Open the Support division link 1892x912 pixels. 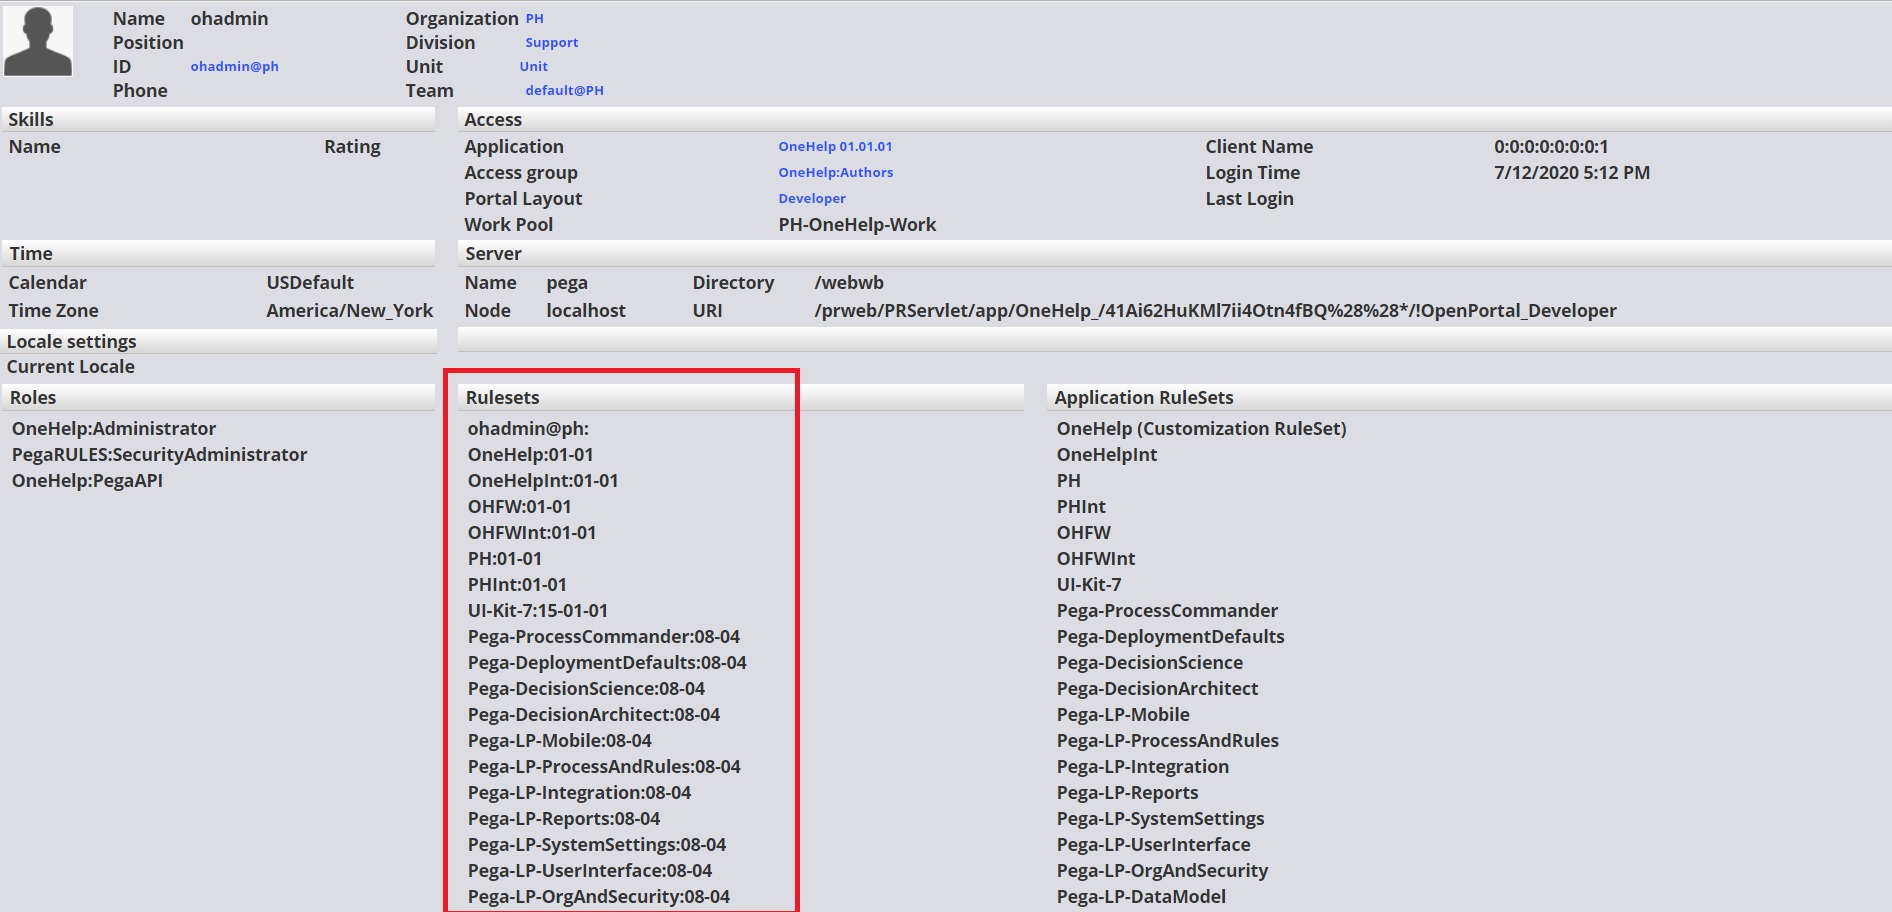551,42
